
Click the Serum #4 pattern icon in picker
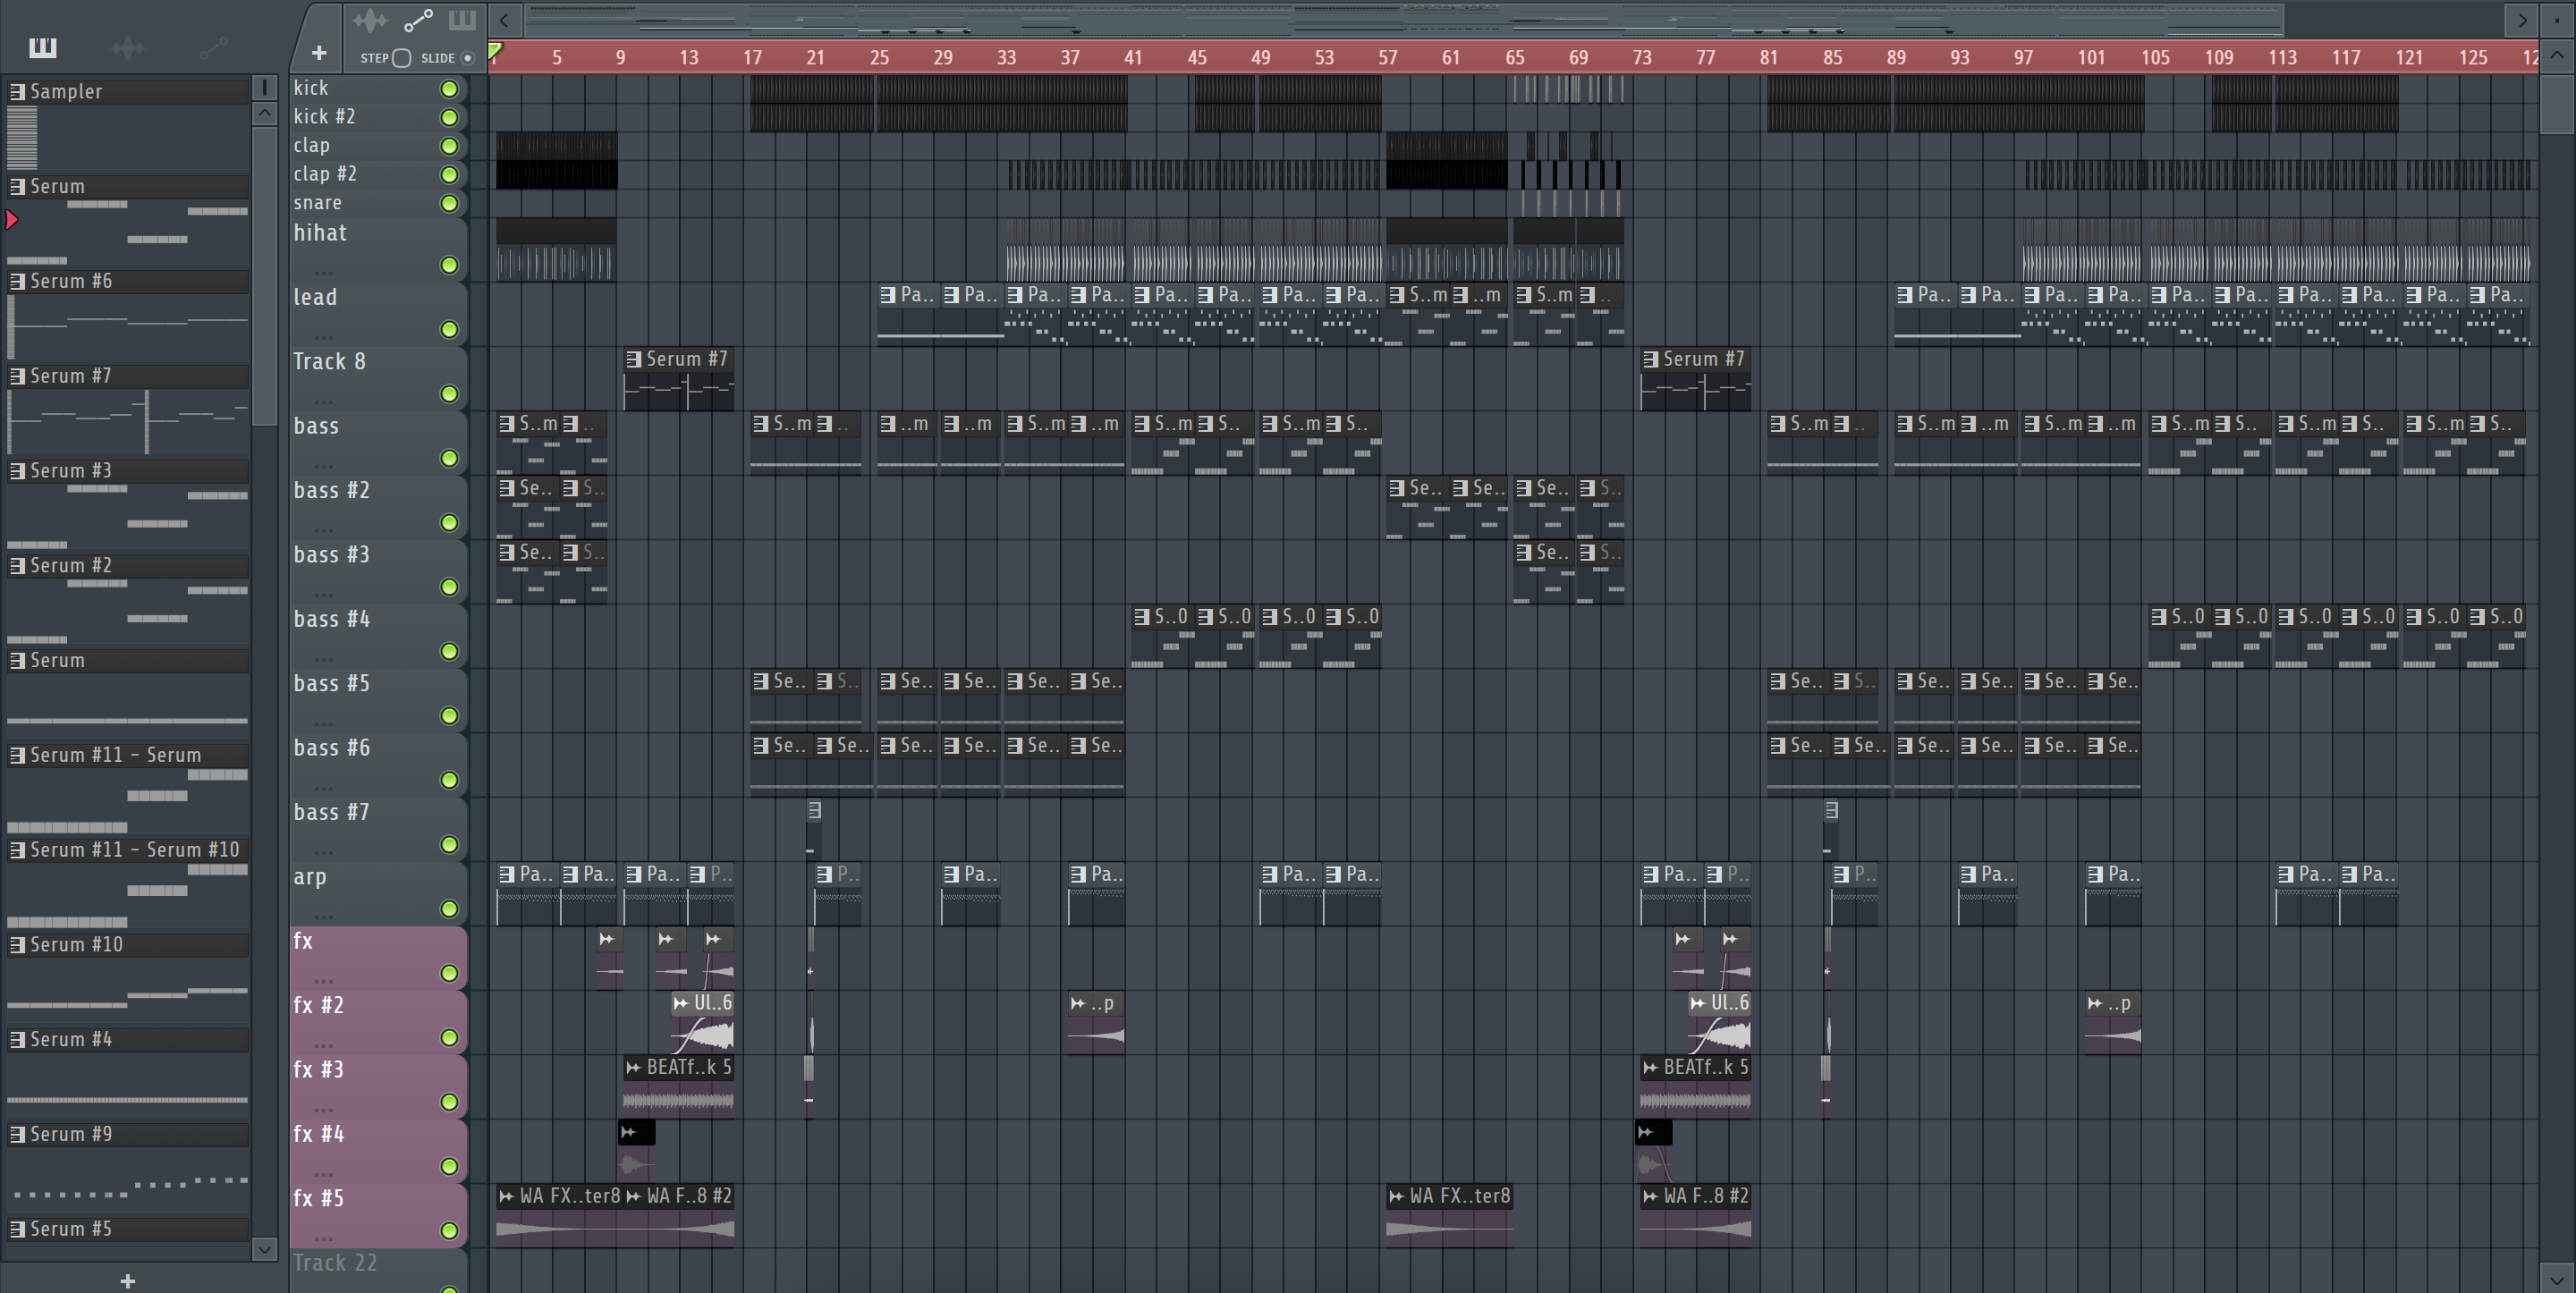[17, 1040]
